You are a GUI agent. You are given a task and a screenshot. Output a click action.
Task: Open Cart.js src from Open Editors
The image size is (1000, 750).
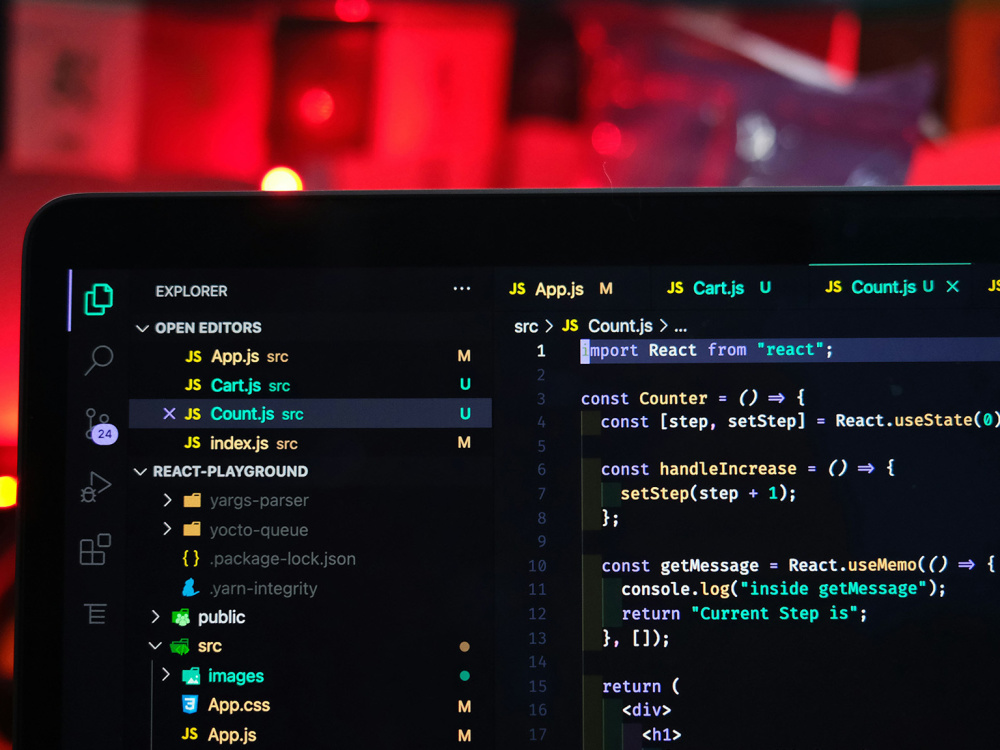point(310,385)
